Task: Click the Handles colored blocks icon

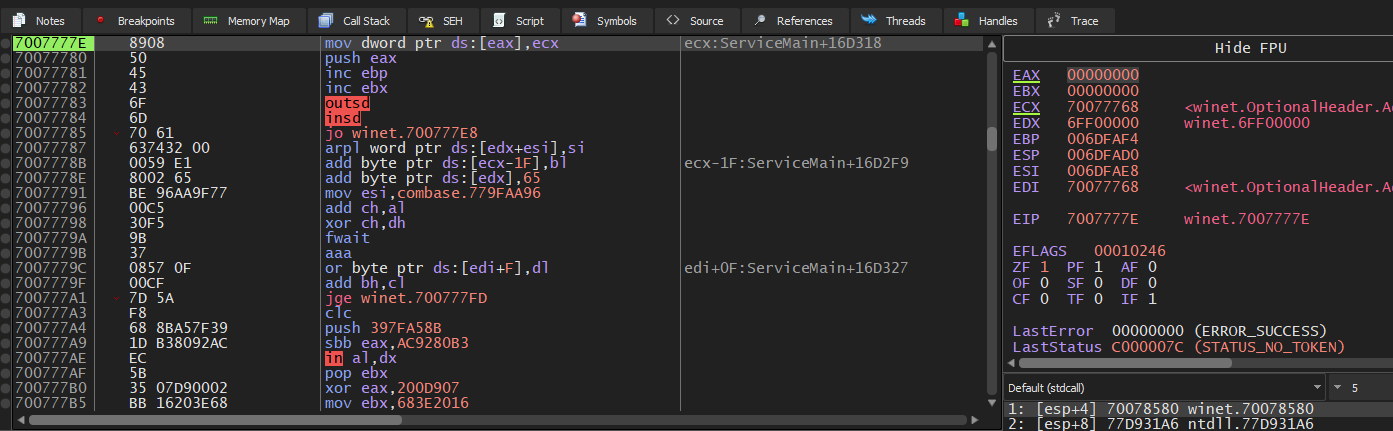Action: 961,20
